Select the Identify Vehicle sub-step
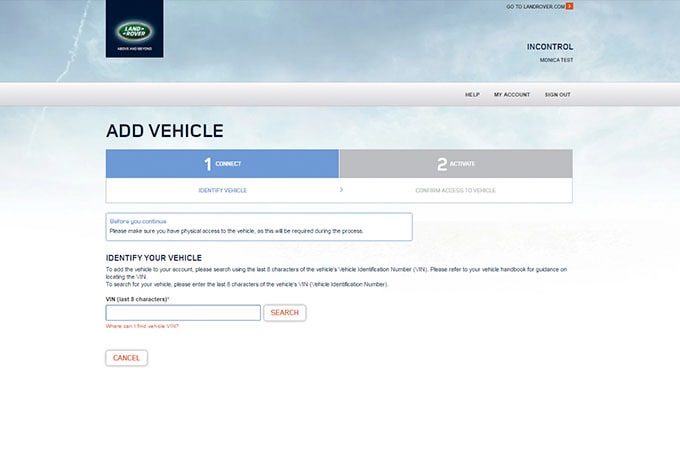This screenshot has height=450, width=680. [x=222, y=189]
